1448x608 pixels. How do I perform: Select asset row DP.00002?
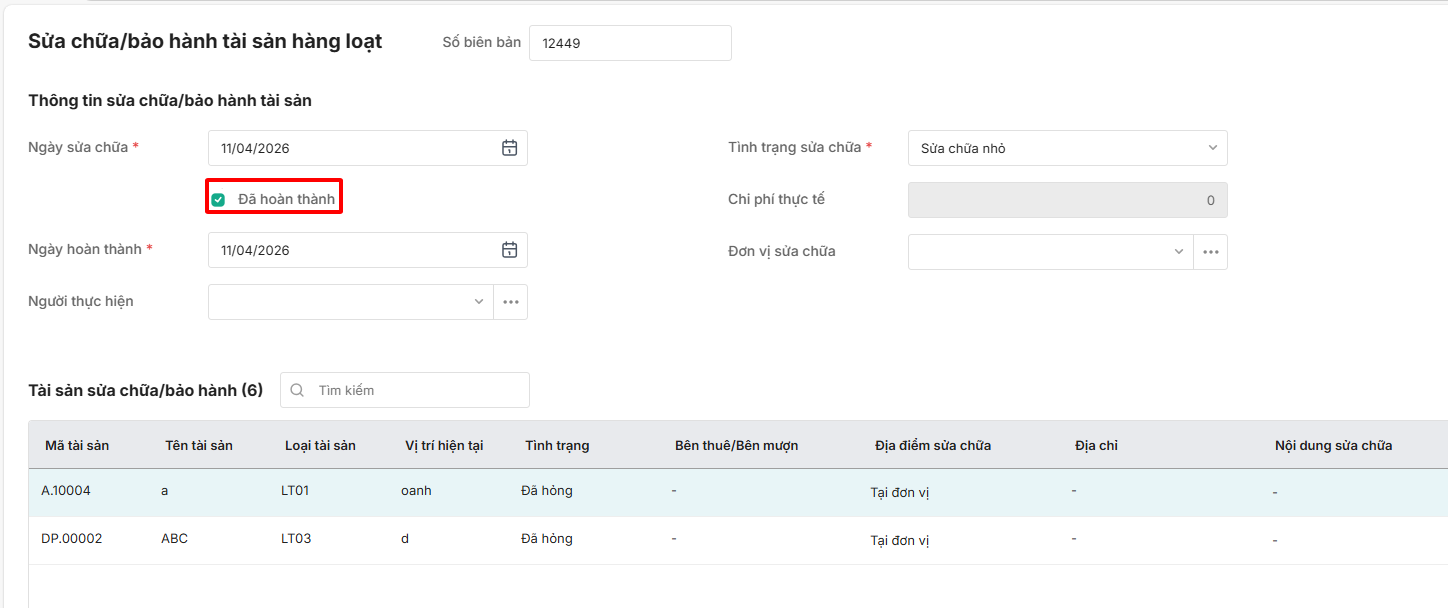(72, 539)
